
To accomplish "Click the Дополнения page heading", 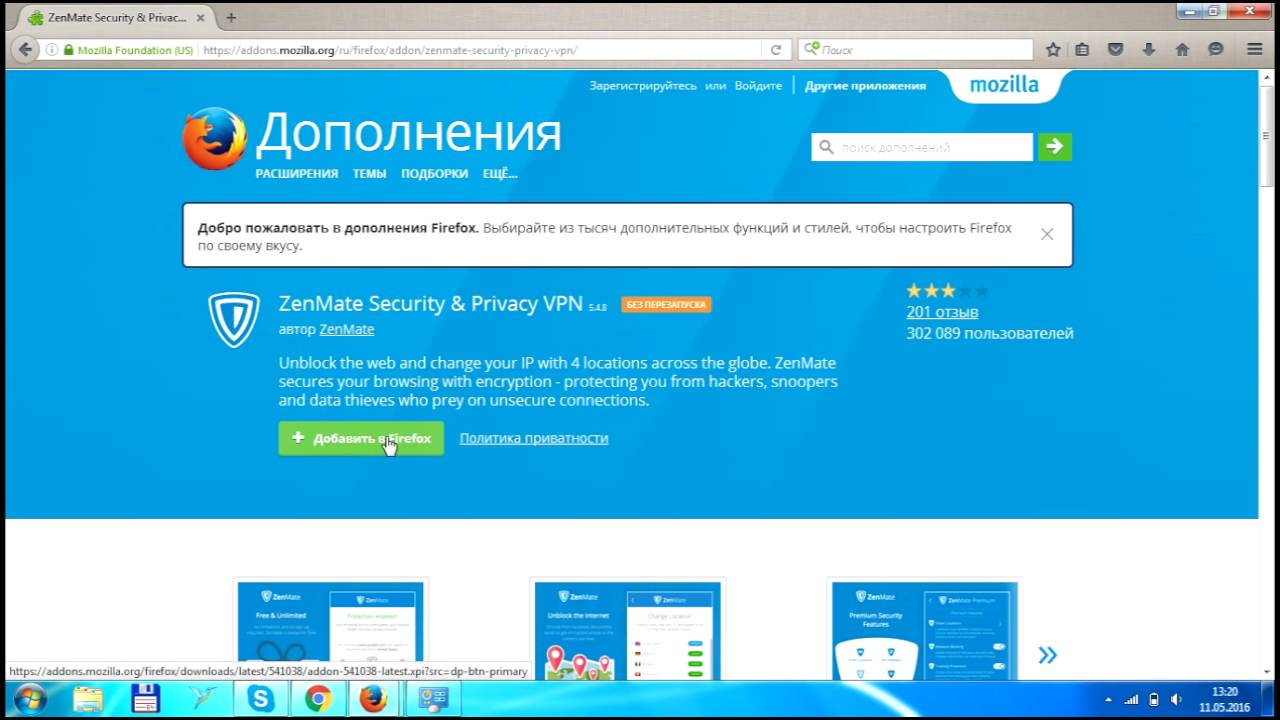I will click(408, 133).
